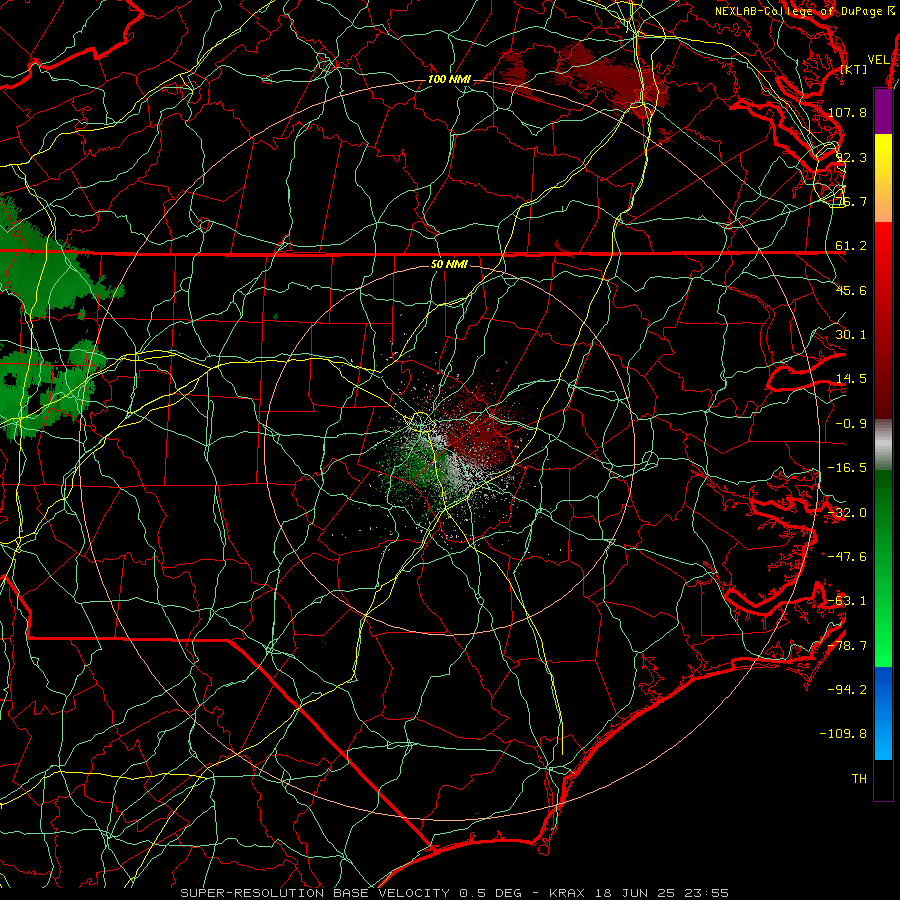
Task: Click the VEL legend title
Action: (x=878, y=60)
